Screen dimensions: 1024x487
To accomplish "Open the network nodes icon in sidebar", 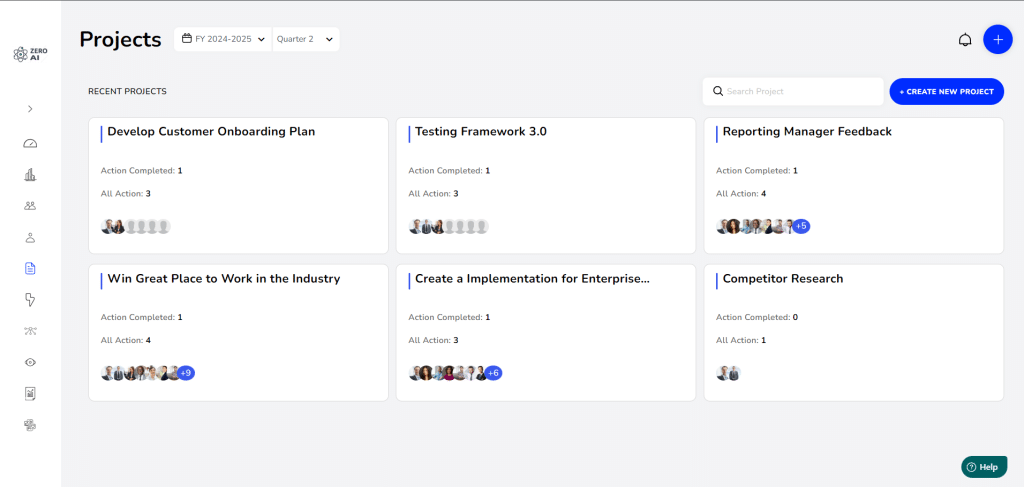I will click(x=30, y=331).
